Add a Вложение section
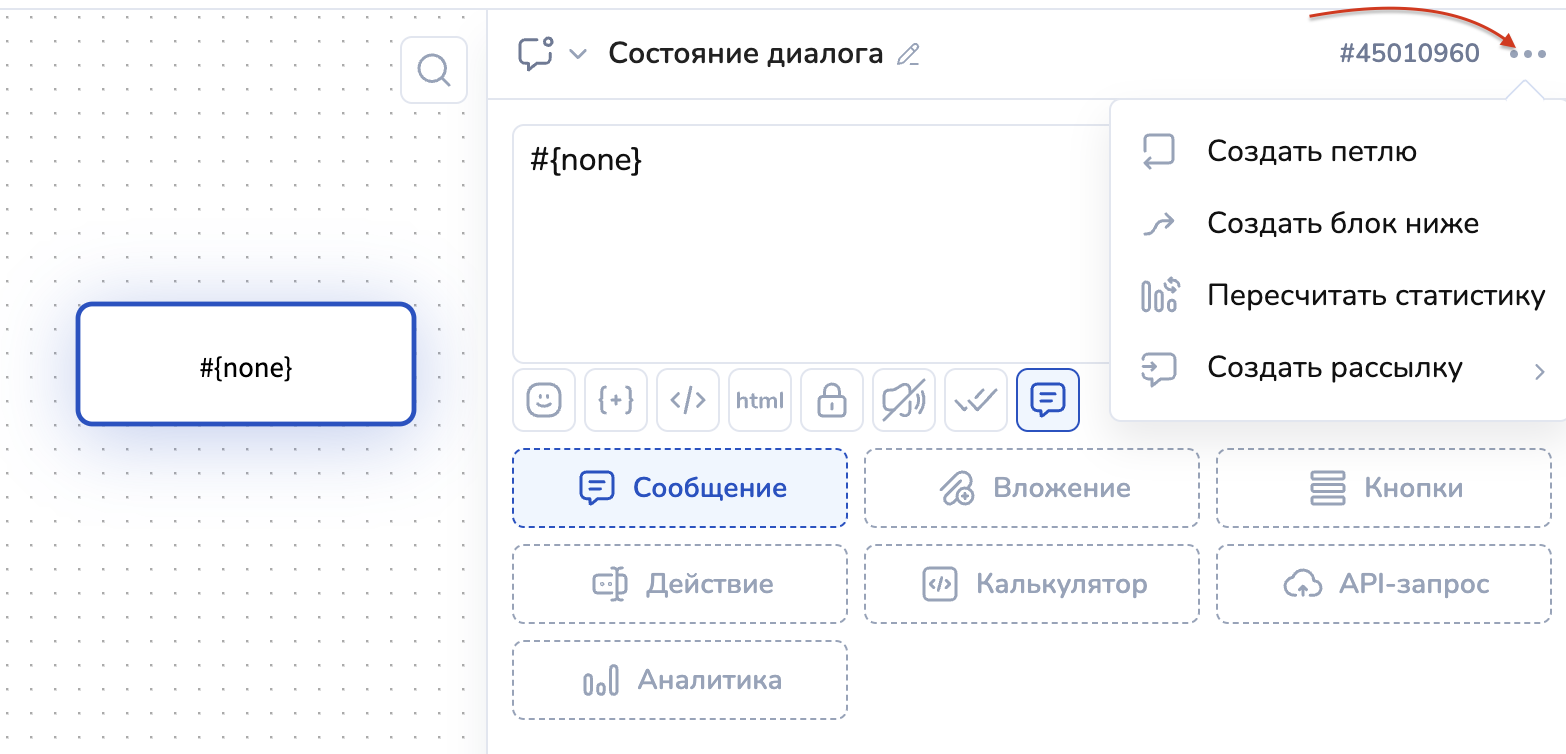The width and height of the screenshot is (1566, 754). (x=1031, y=488)
